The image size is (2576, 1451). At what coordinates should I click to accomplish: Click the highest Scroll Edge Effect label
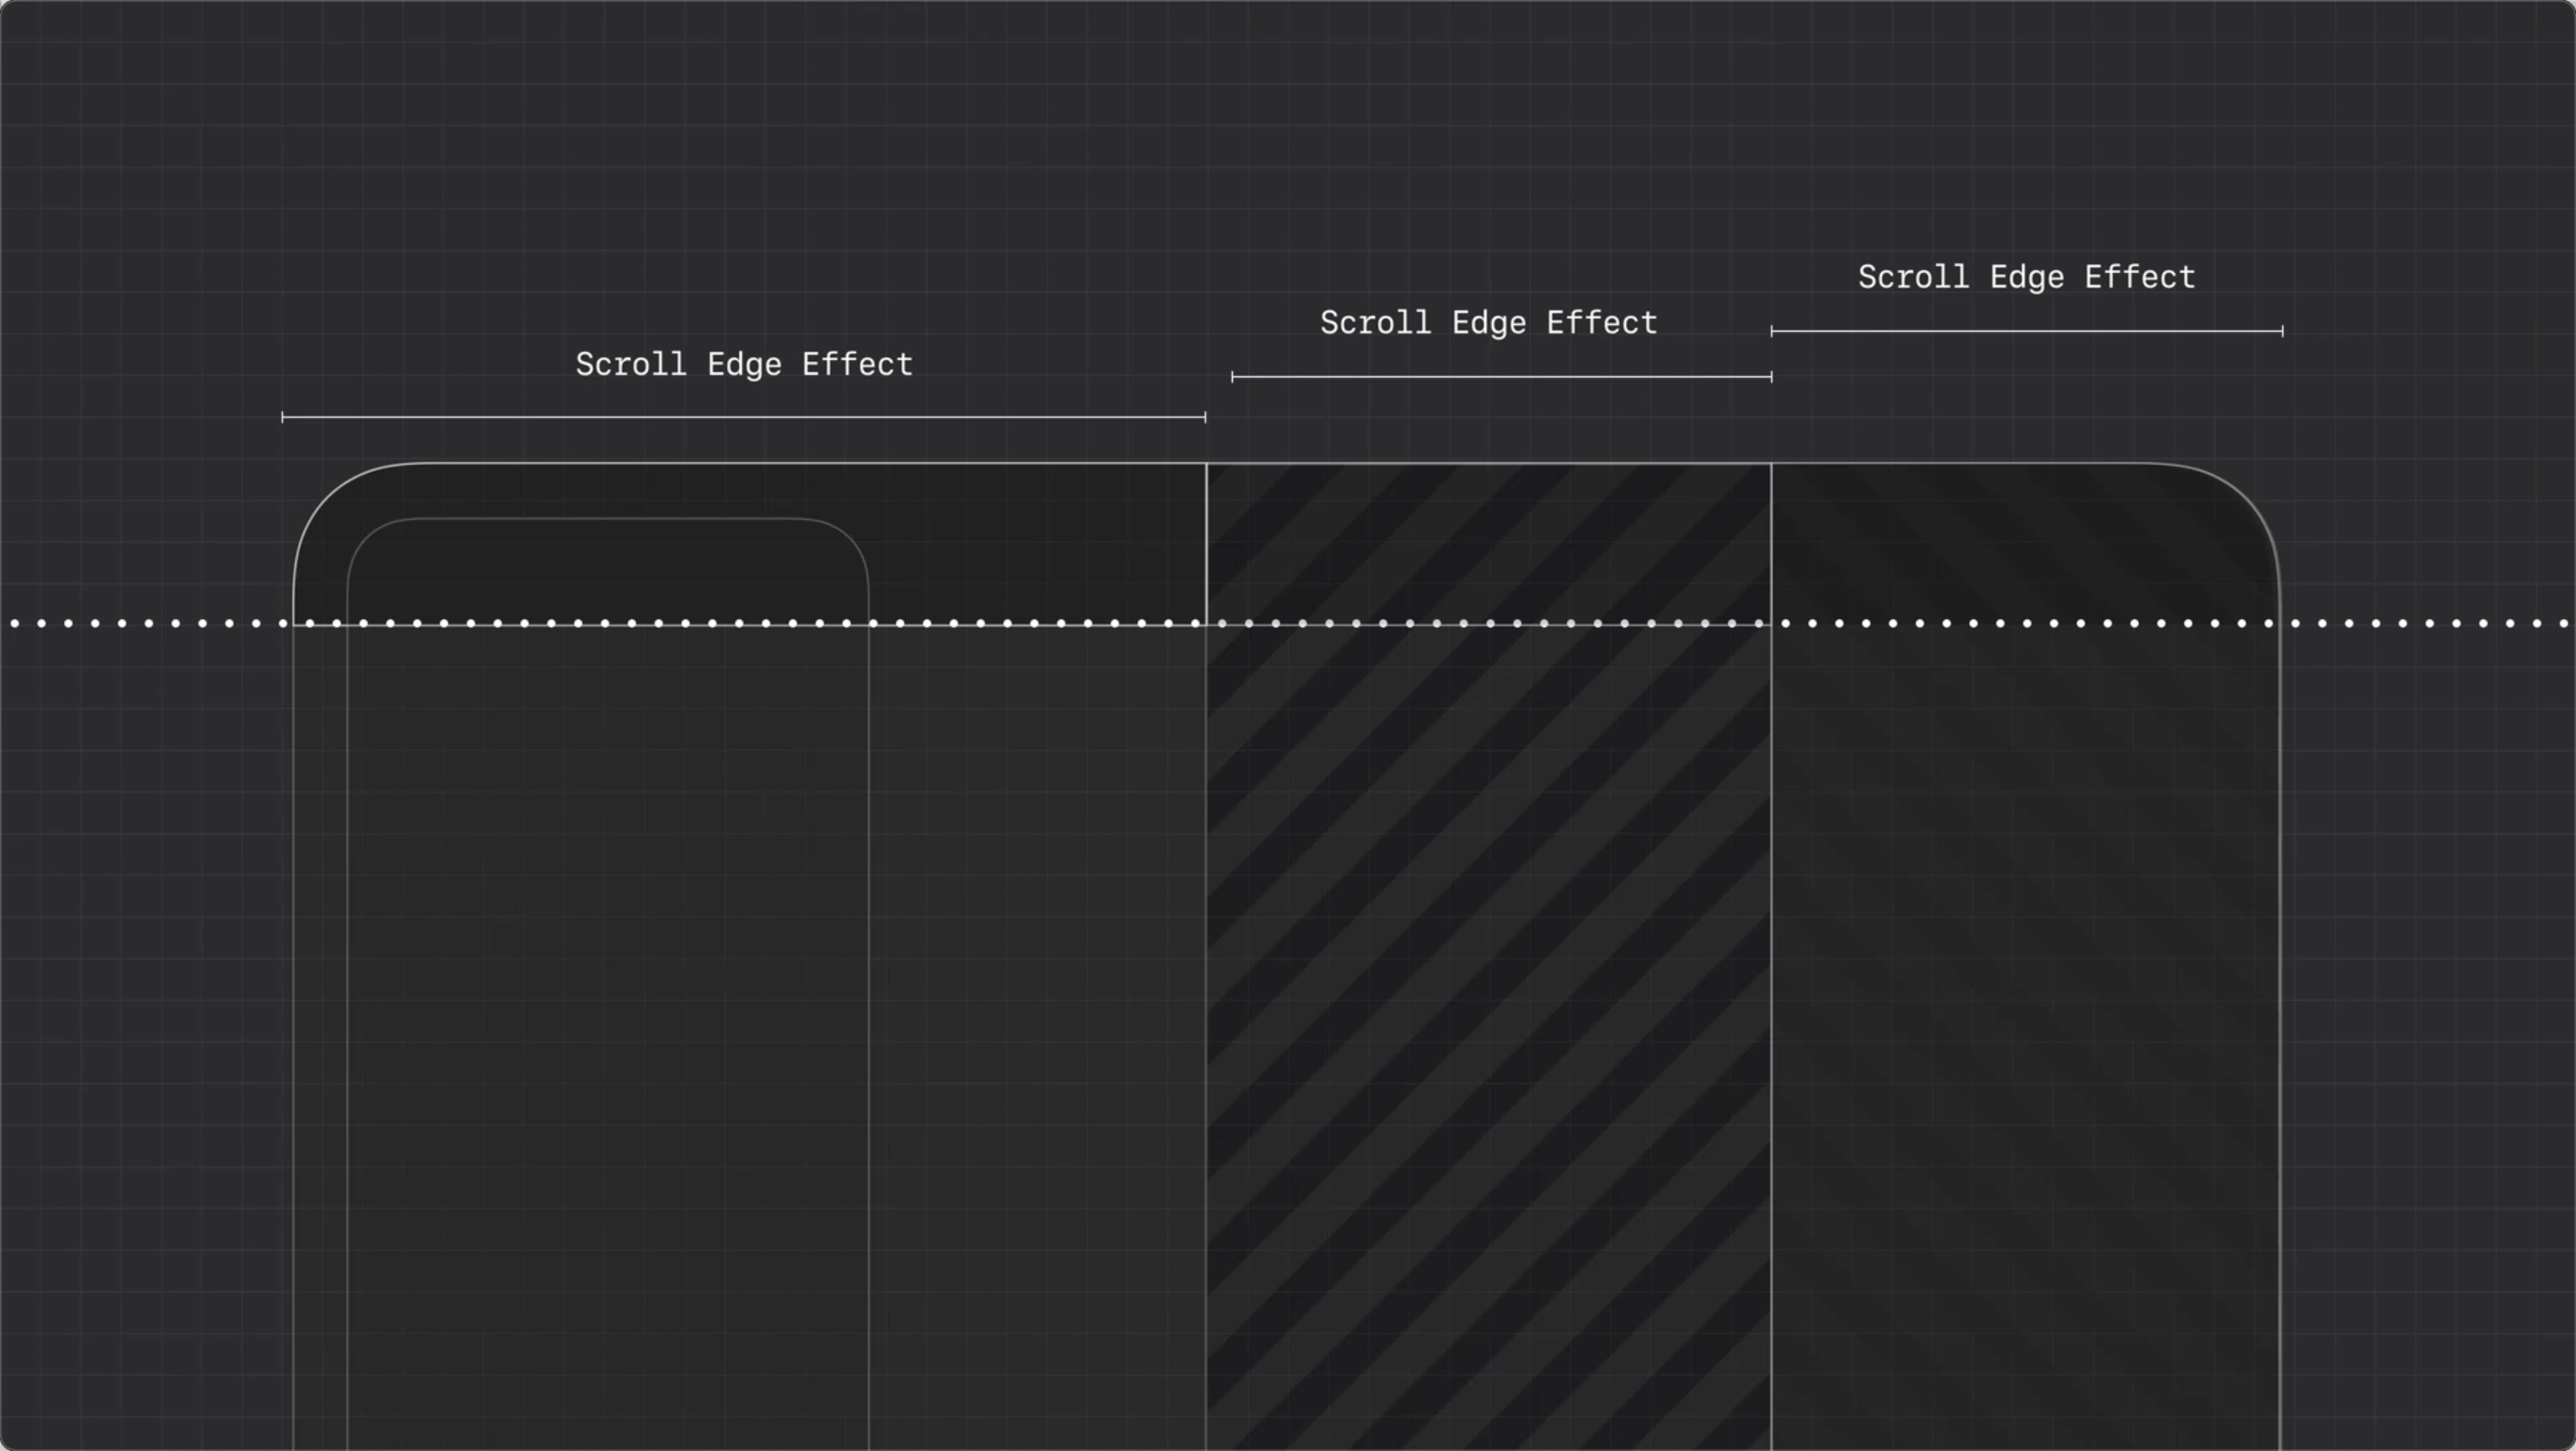(x=2026, y=277)
